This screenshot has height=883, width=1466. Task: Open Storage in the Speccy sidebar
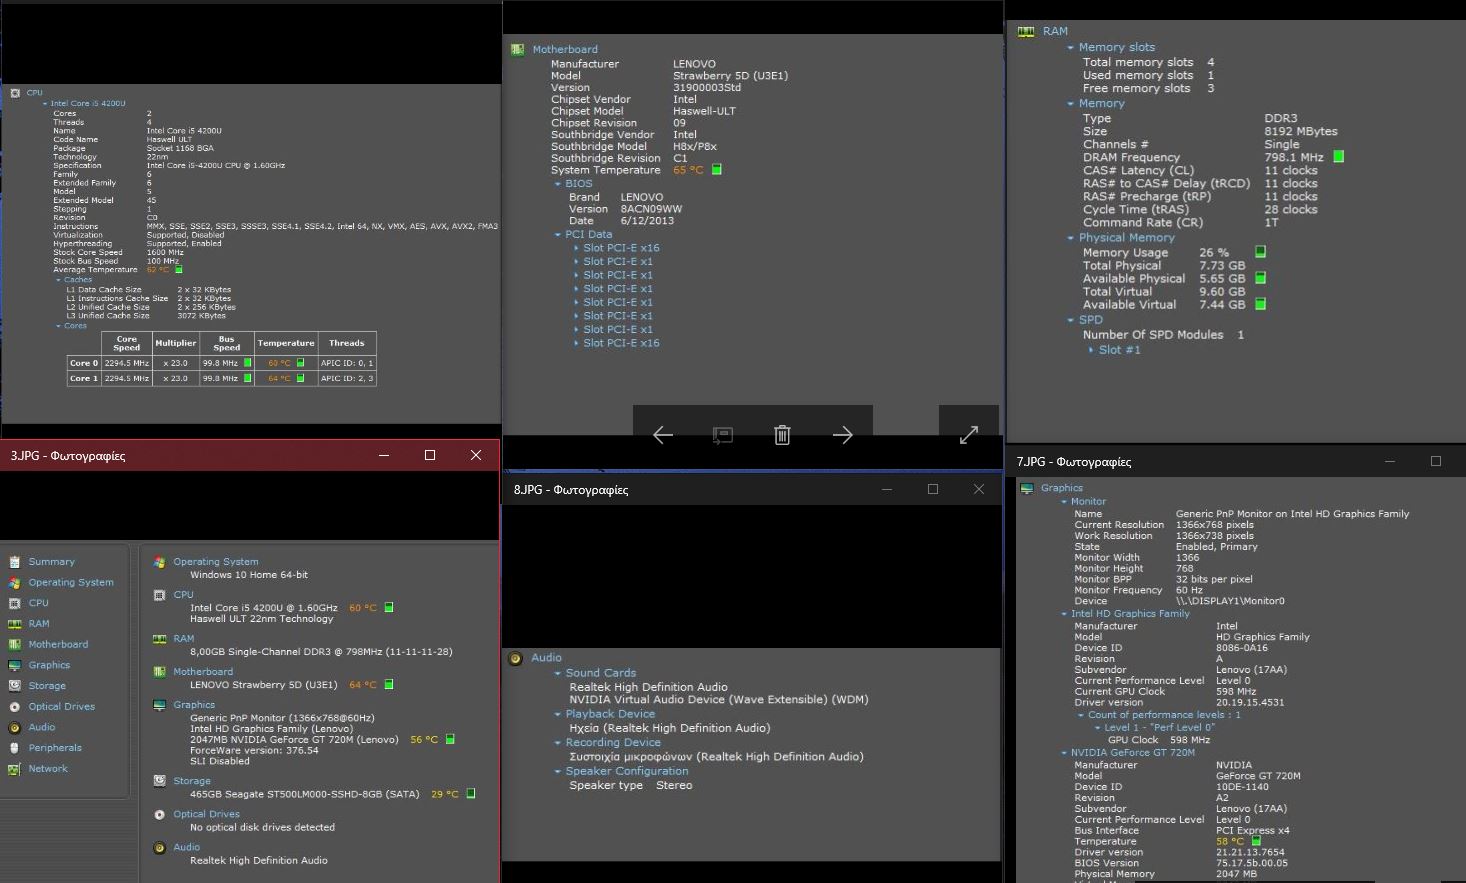pos(47,686)
